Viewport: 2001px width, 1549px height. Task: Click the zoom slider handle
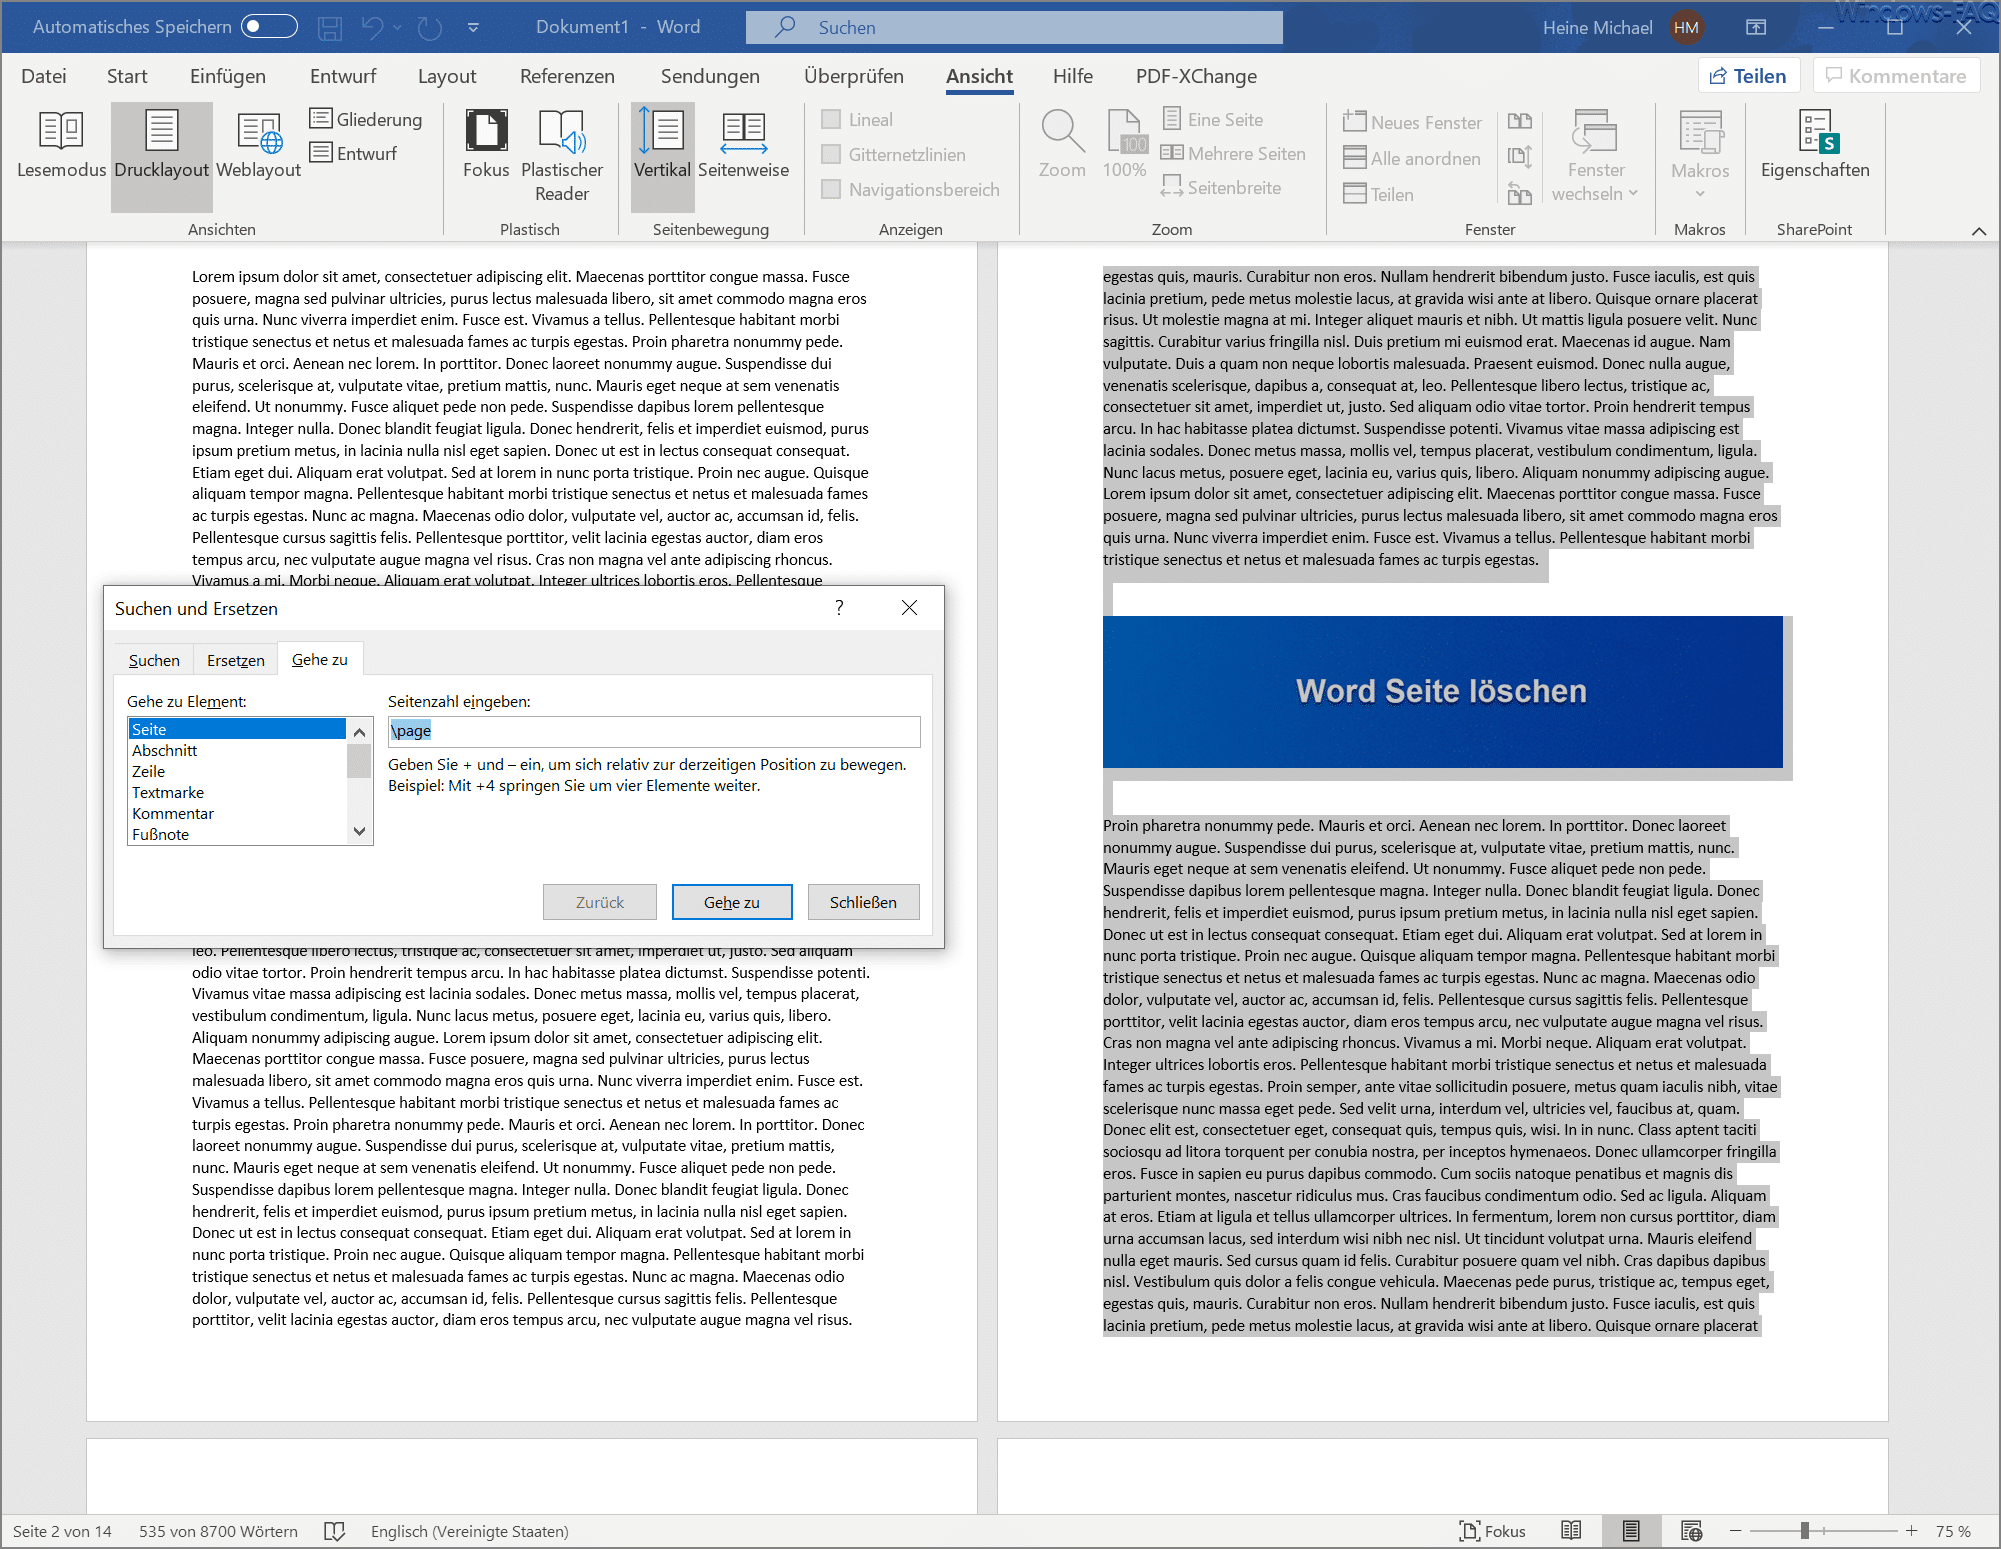1805,1531
